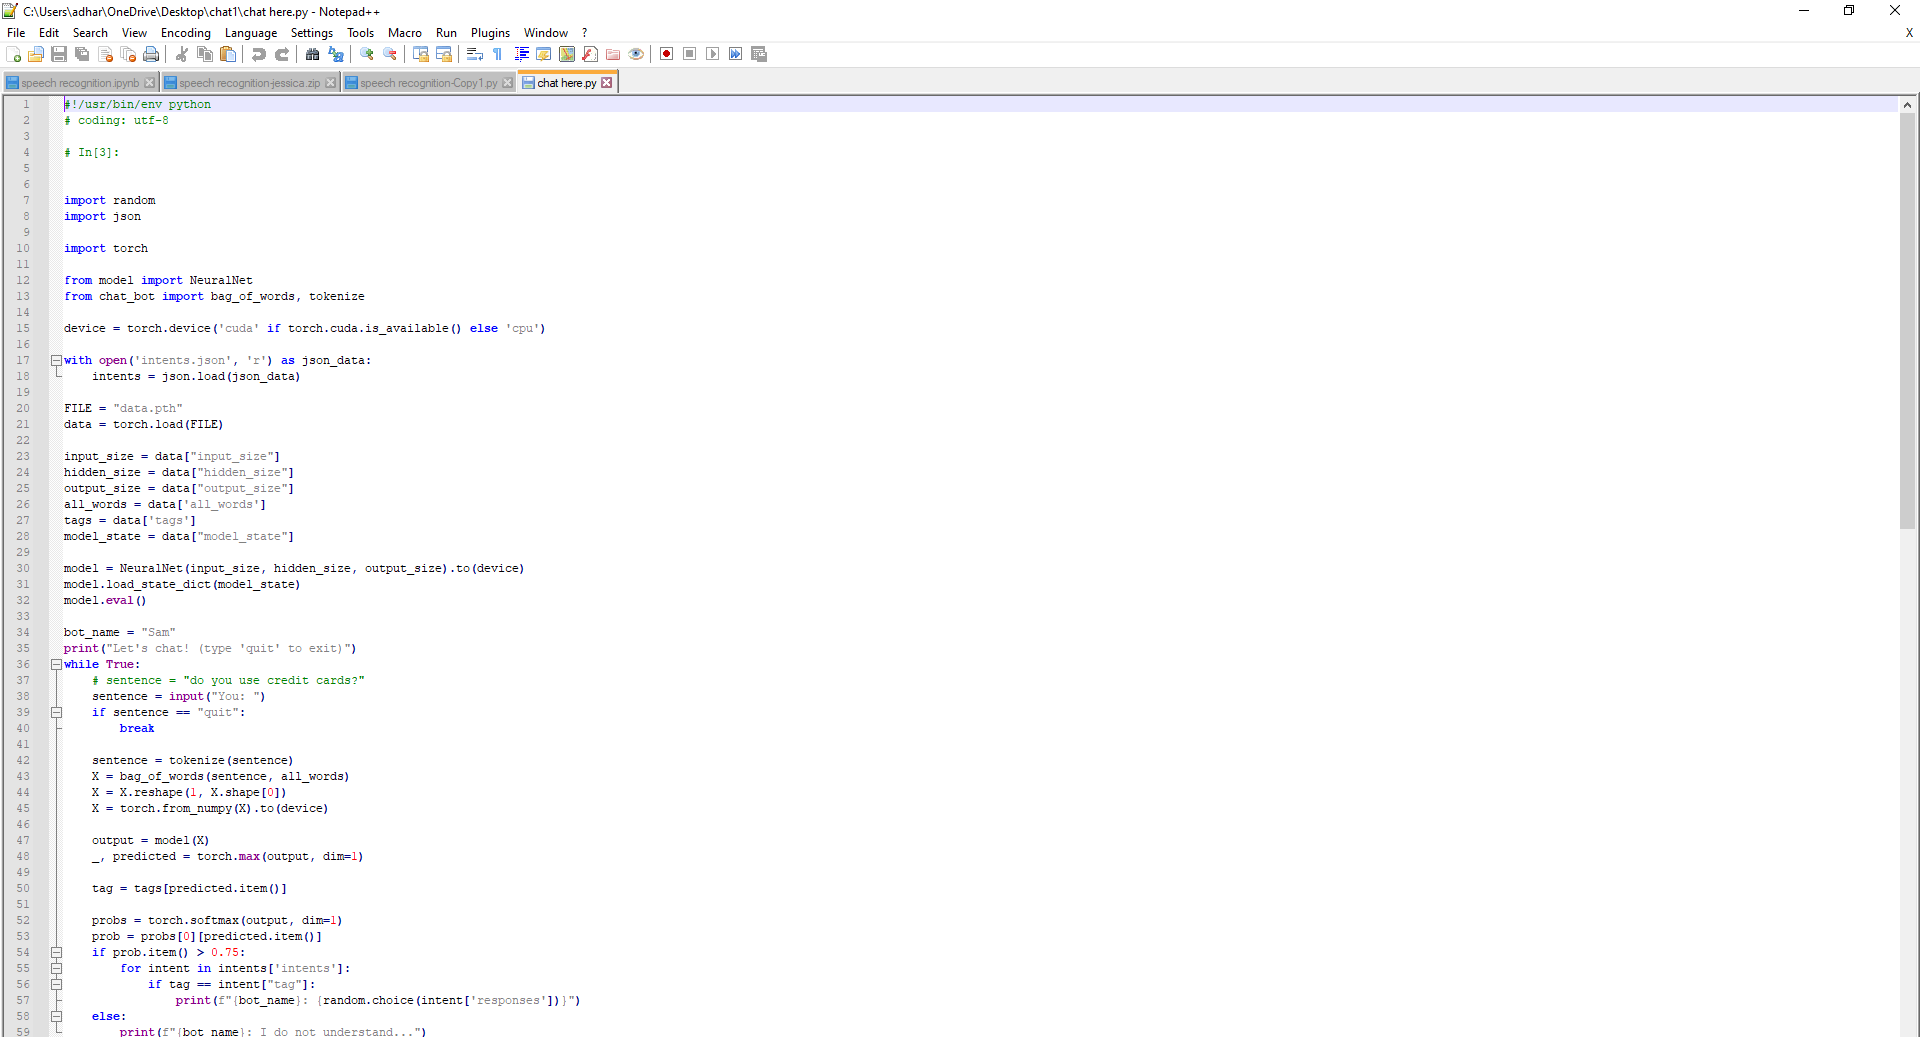The image size is (1920, 1037).
Task: Collapse the 'with open' block at line 17
Action: [57, 361]
